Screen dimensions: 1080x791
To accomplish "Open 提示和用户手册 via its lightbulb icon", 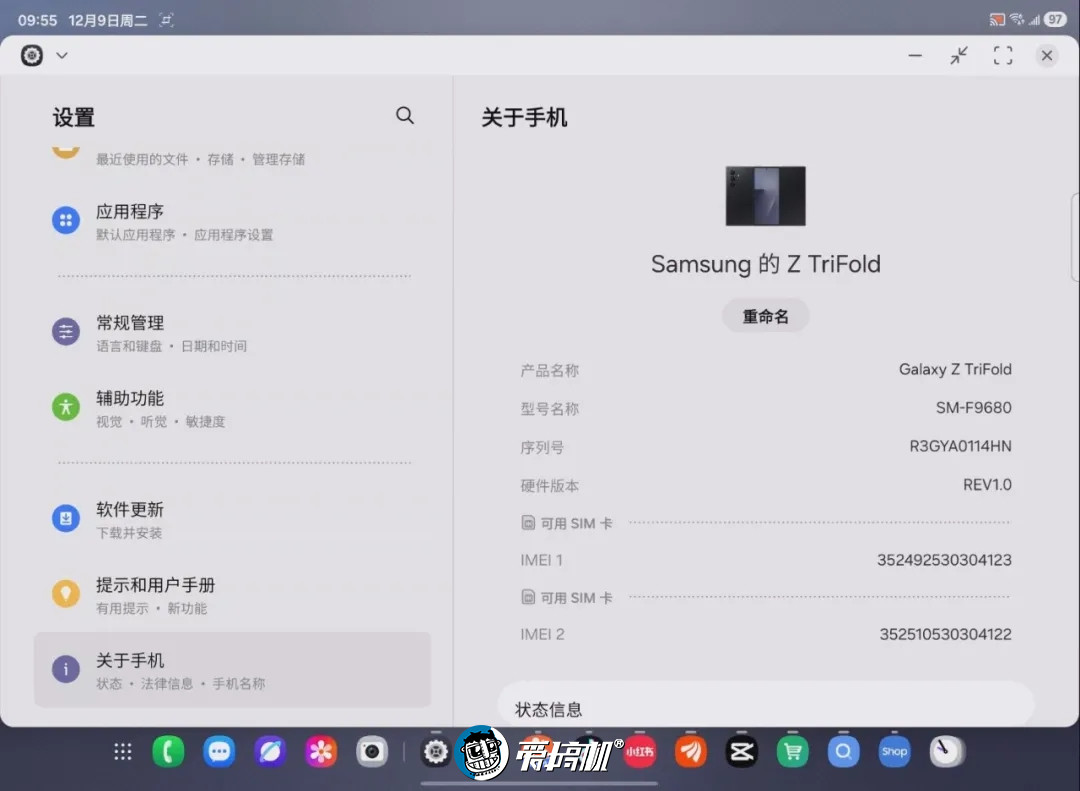I will click(66, 593).
